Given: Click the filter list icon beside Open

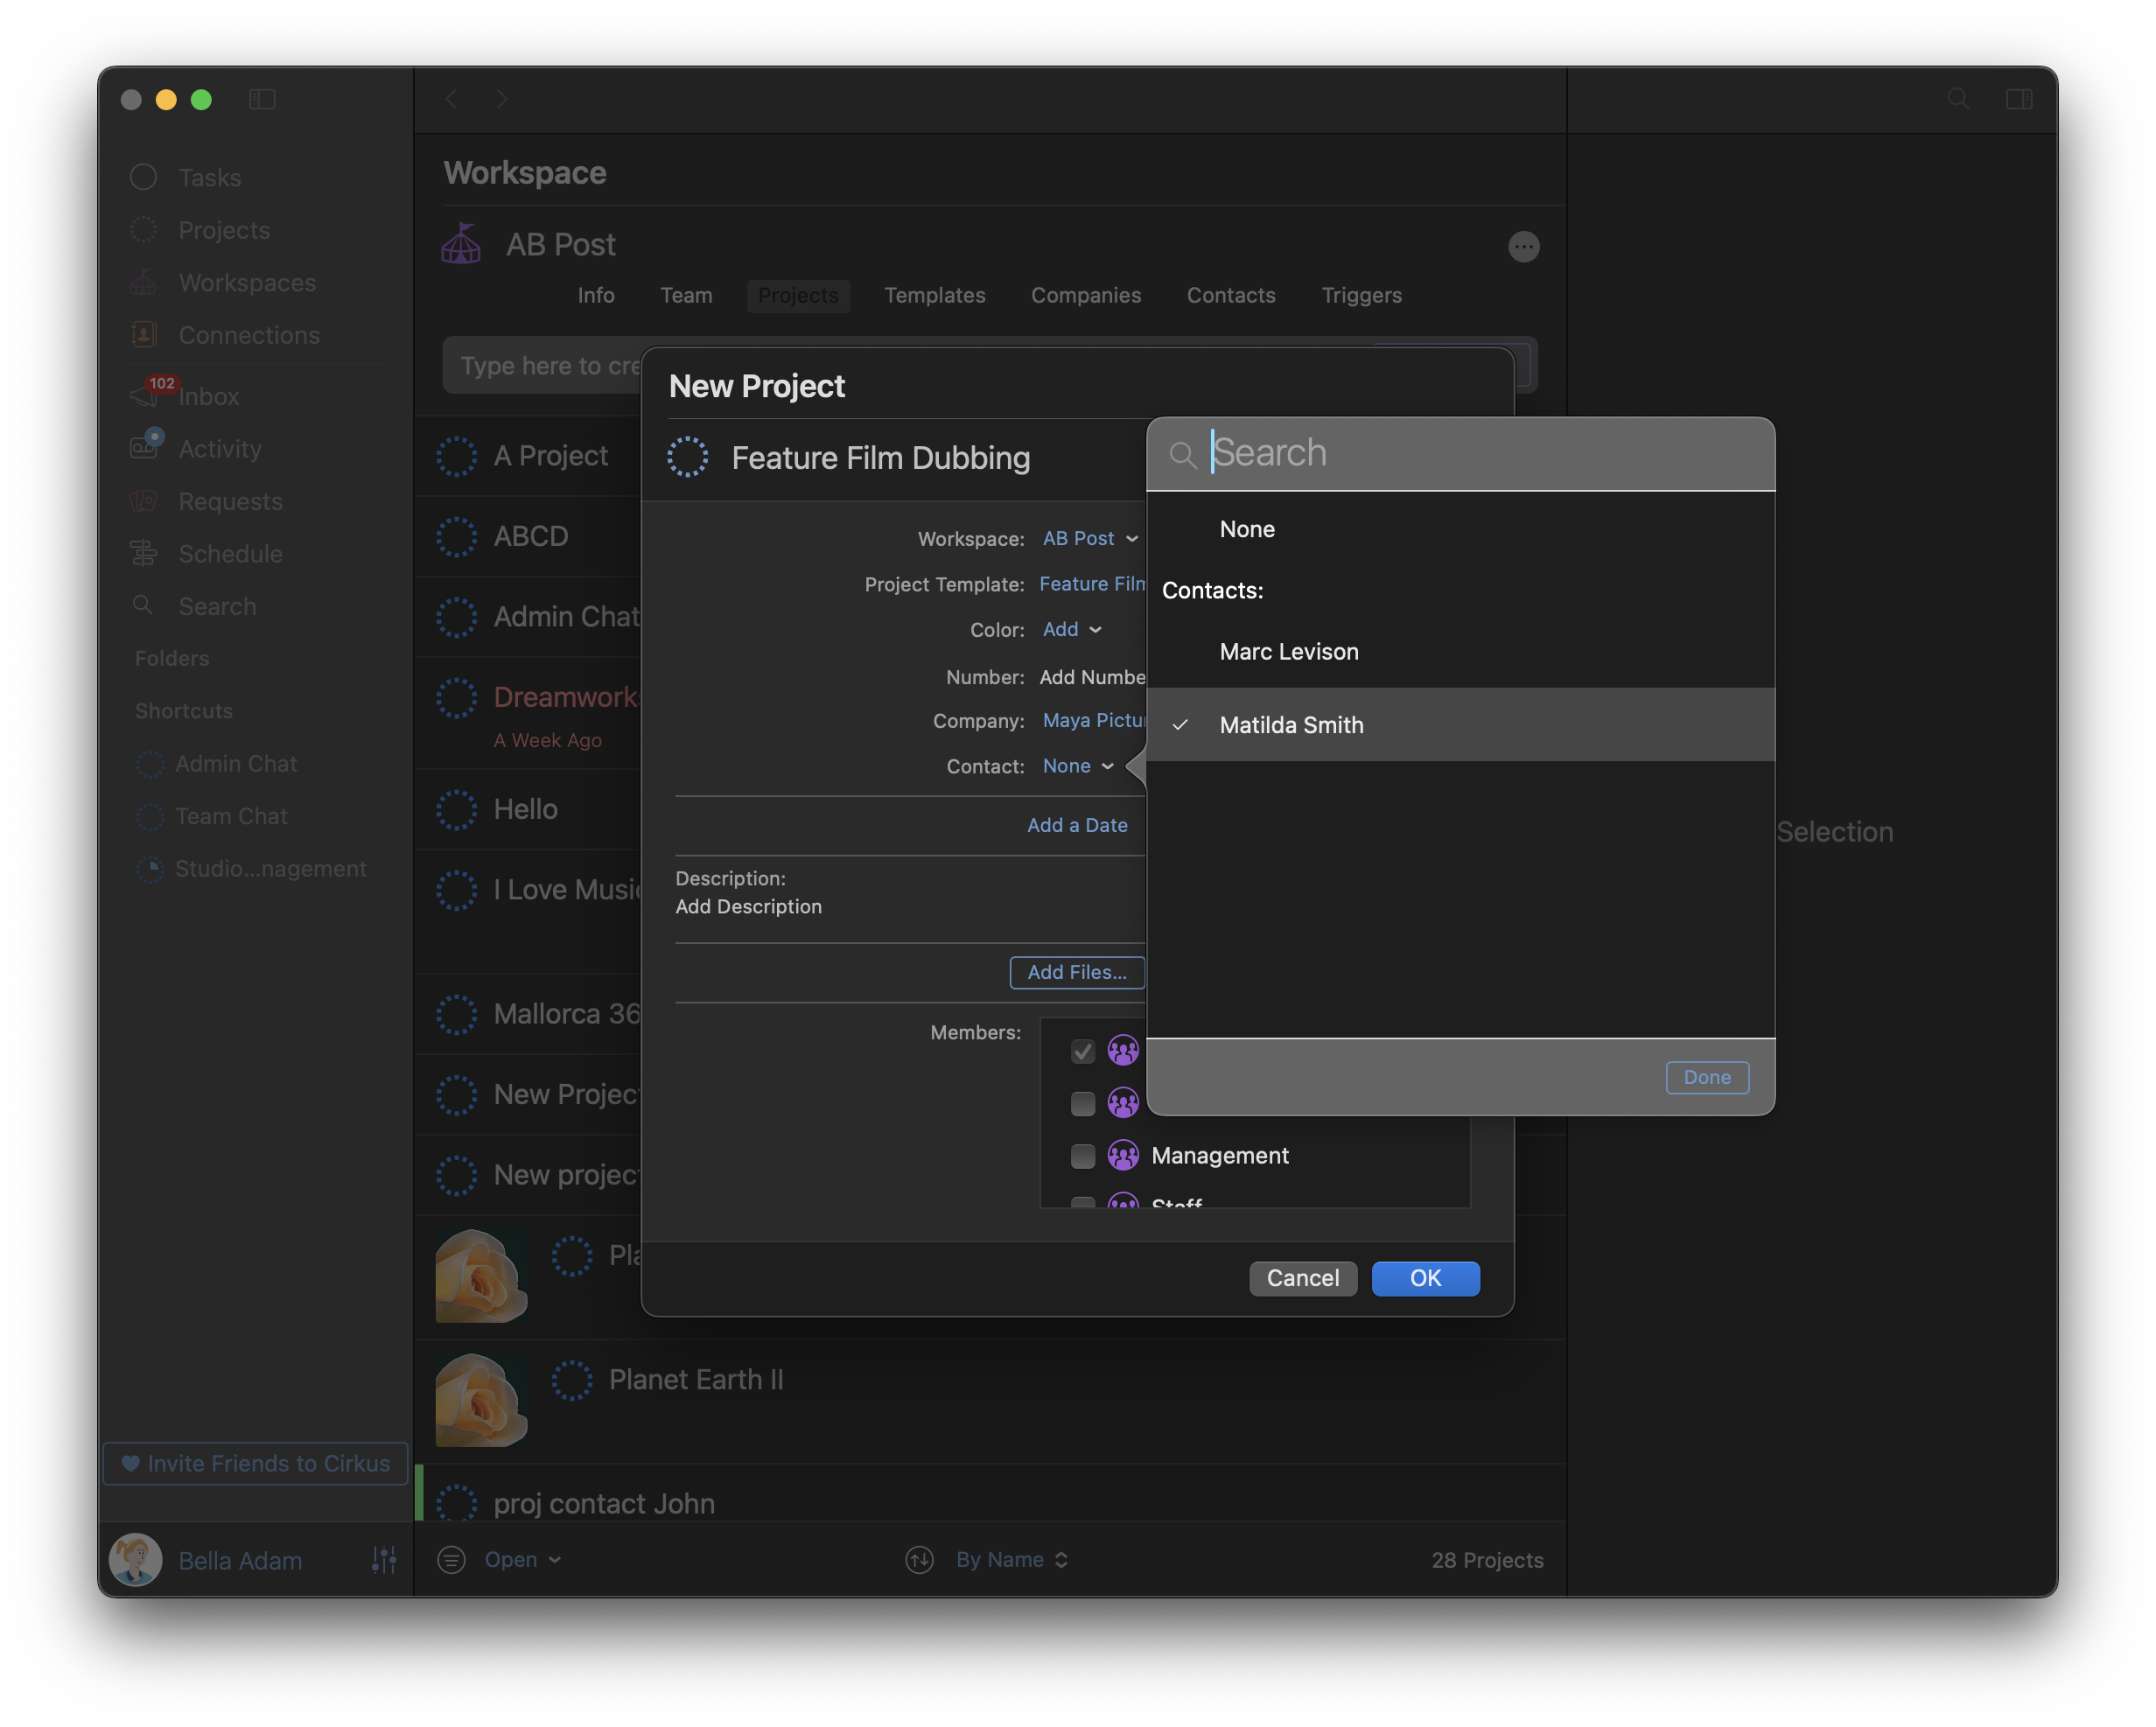Looking at the screenshot, I should pos(452,1559).
